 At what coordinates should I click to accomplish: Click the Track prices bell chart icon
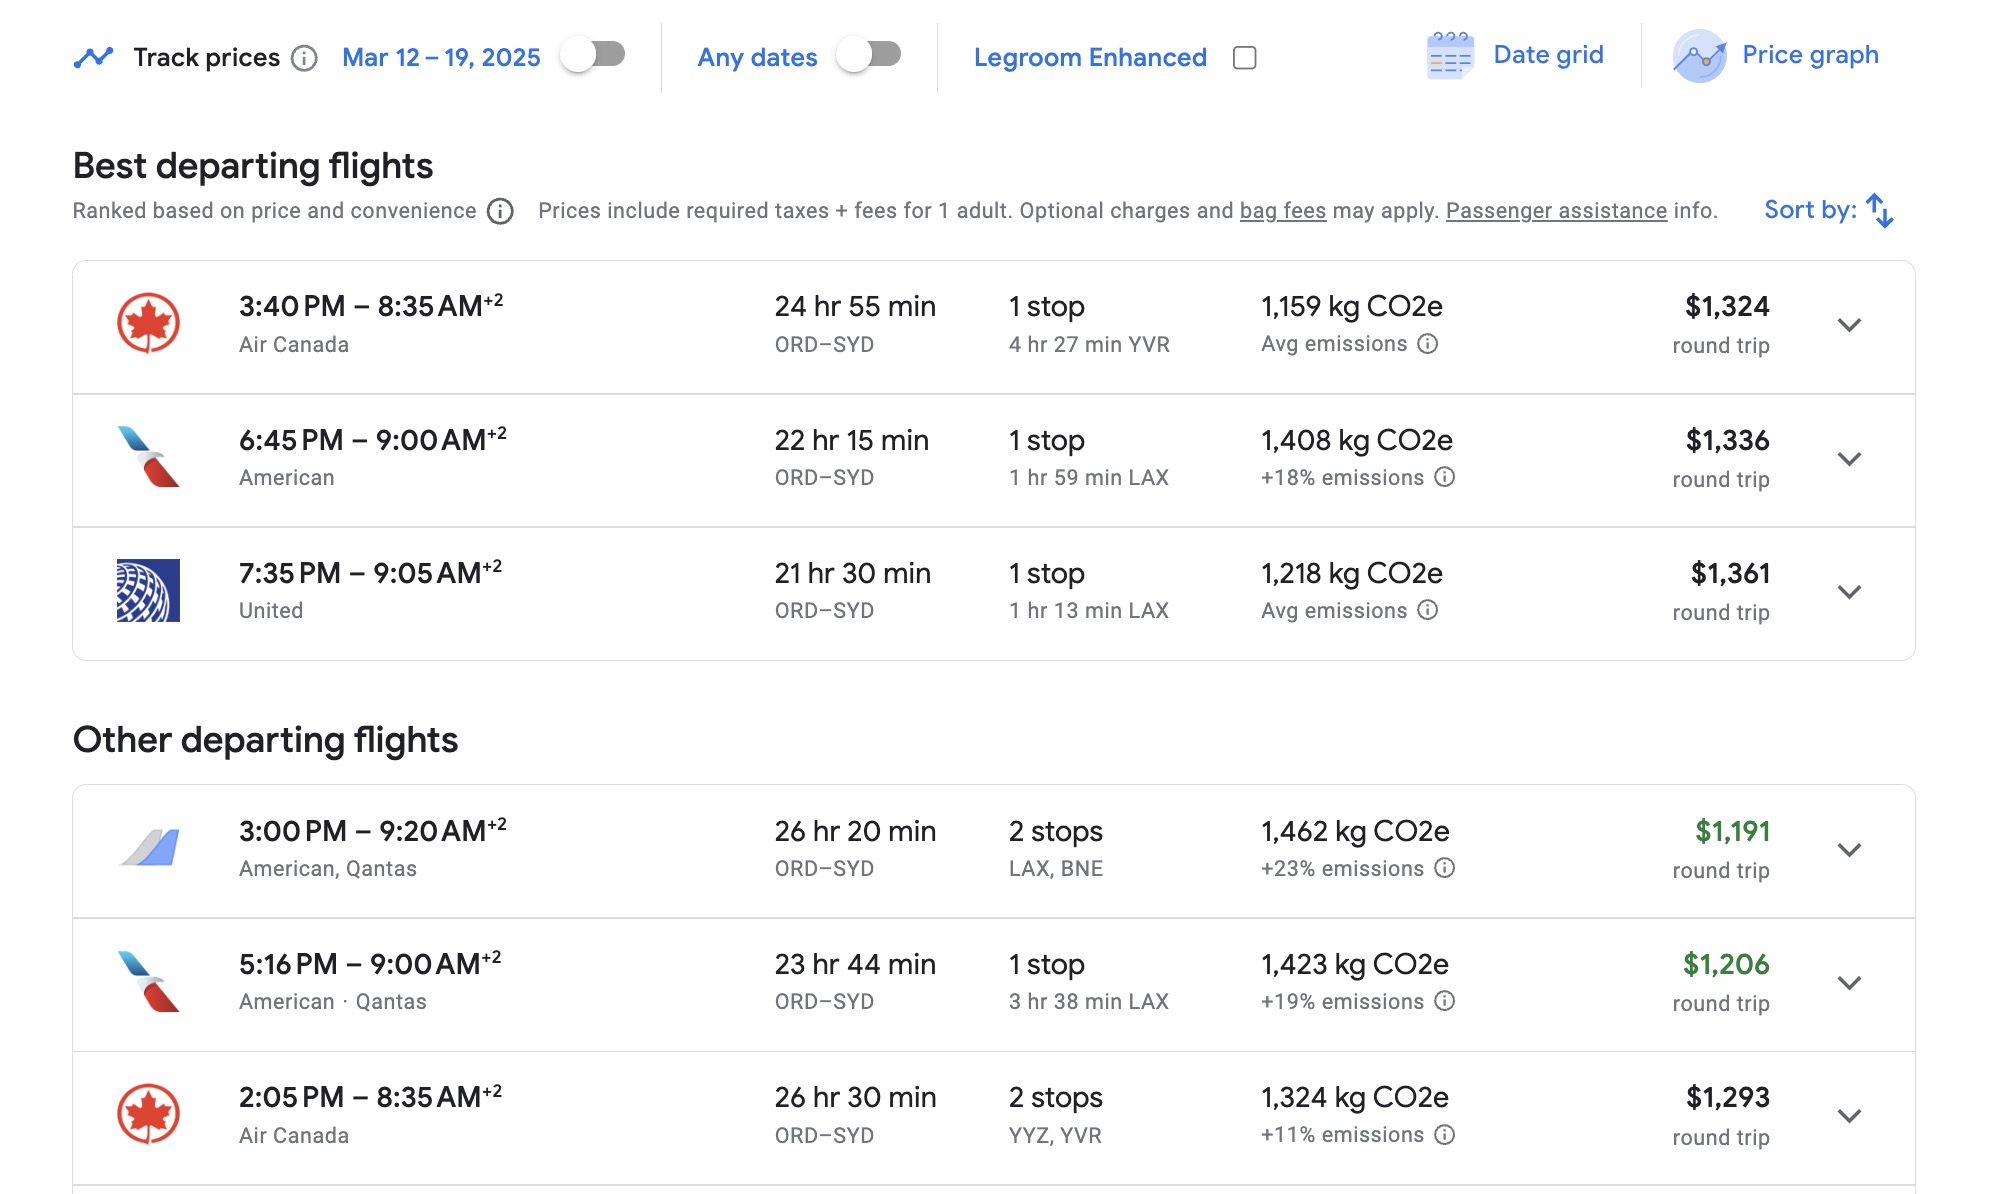point(95,56)
